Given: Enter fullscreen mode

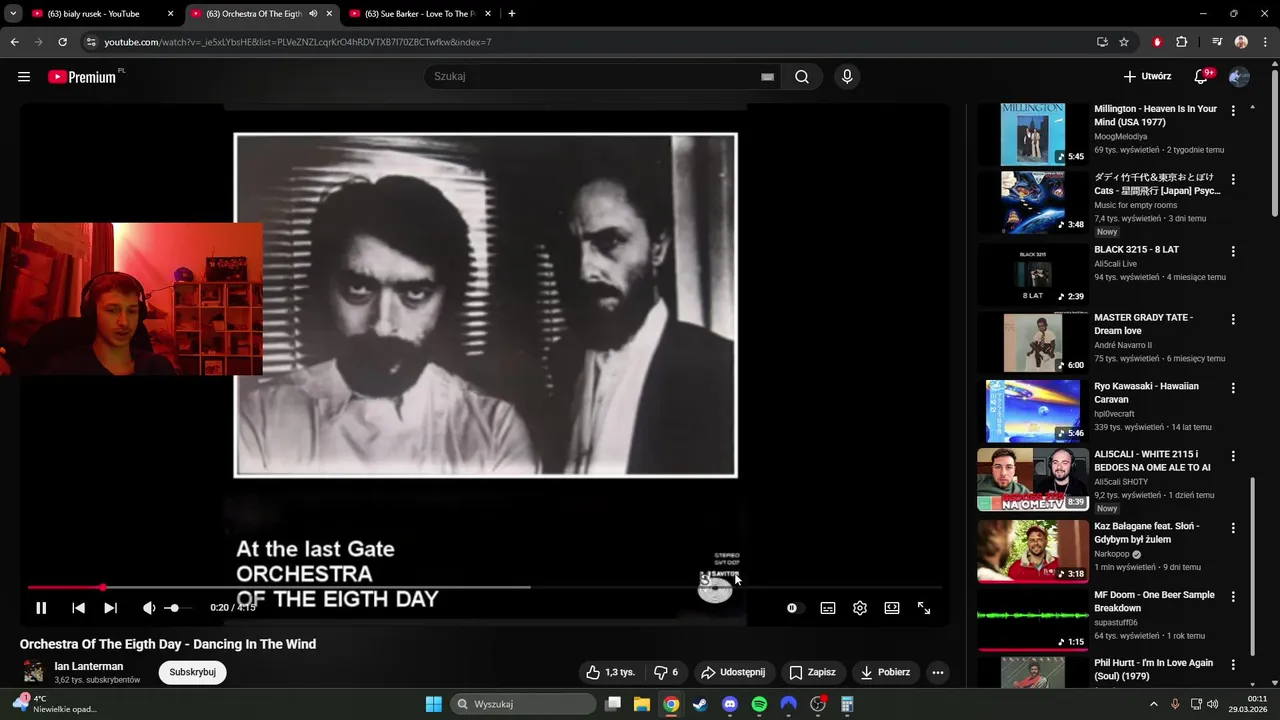Looking at the screenshot, I should (x=924, y=608).
